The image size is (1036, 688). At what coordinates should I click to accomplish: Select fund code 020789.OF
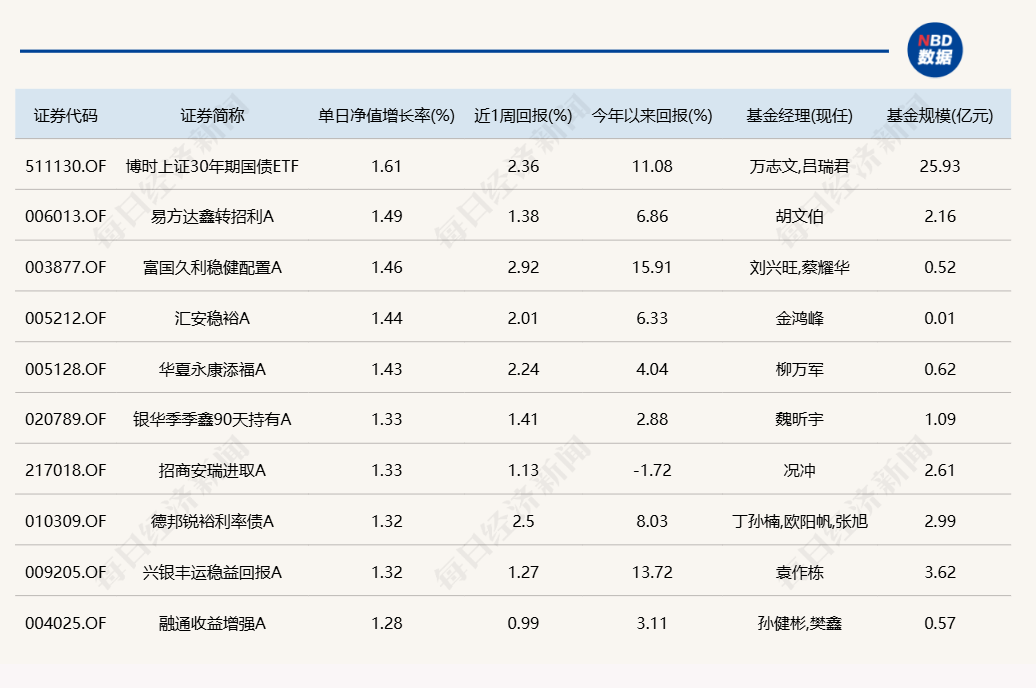point(65,419)
